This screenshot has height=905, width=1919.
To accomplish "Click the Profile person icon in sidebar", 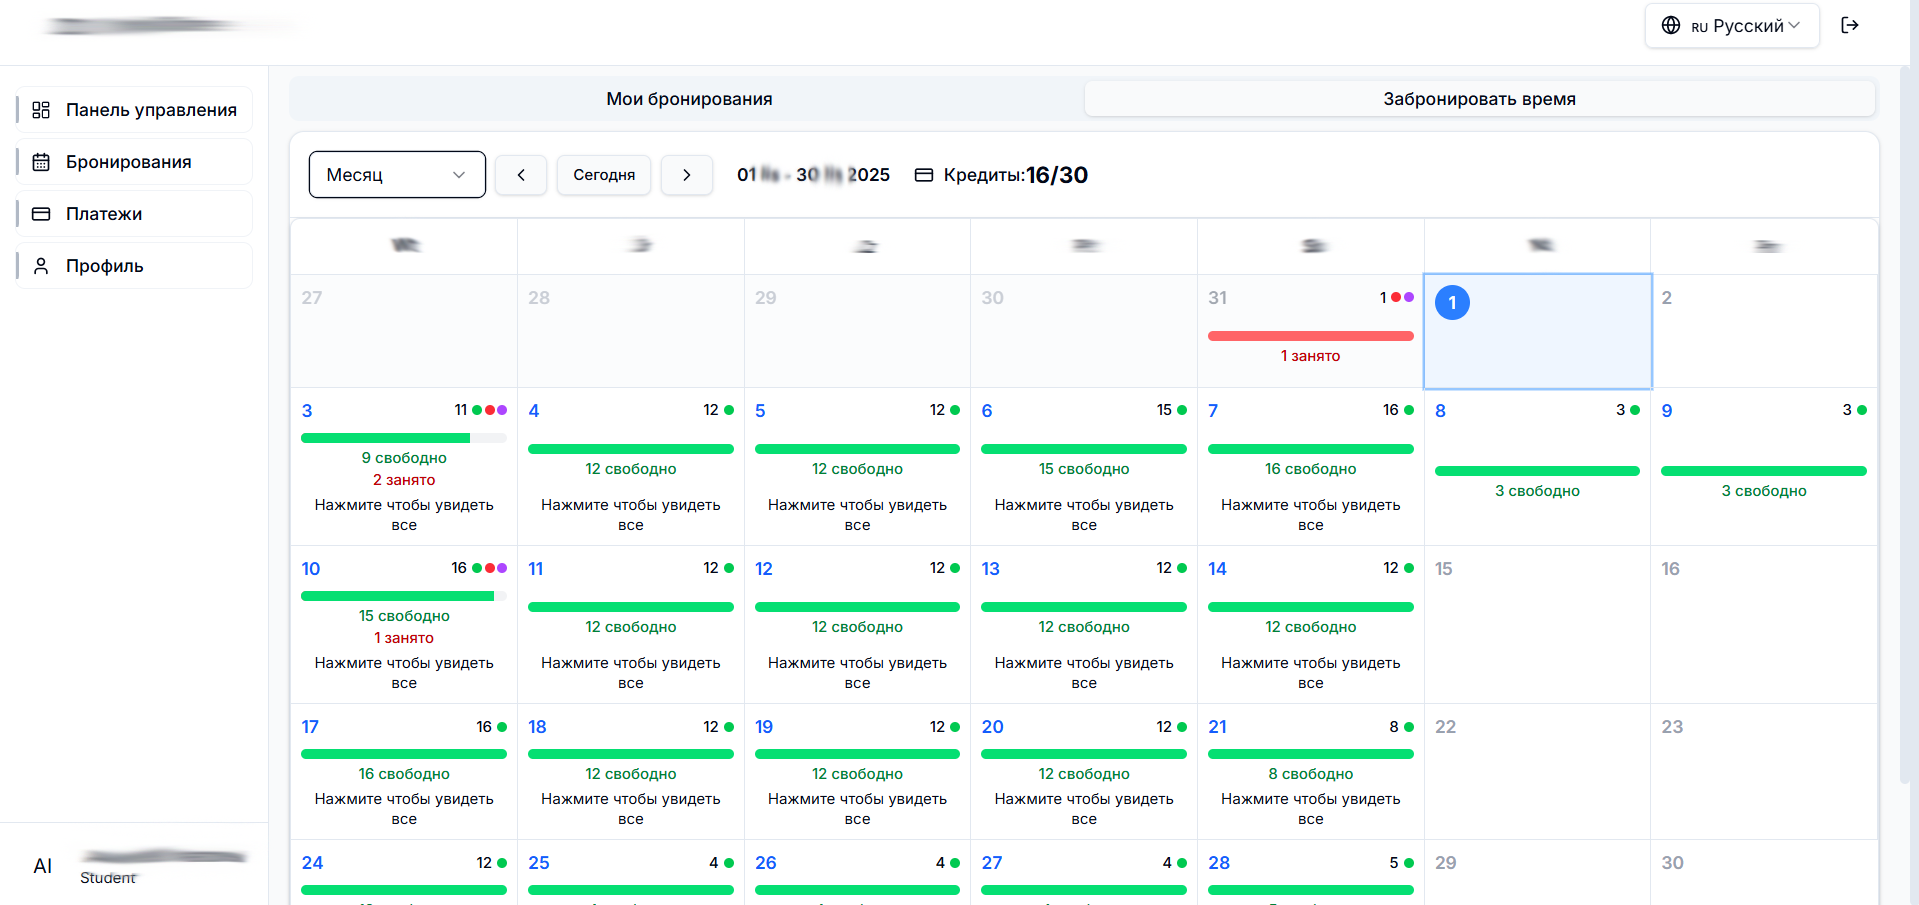I will pyautogui.click(x=41, y=266).
